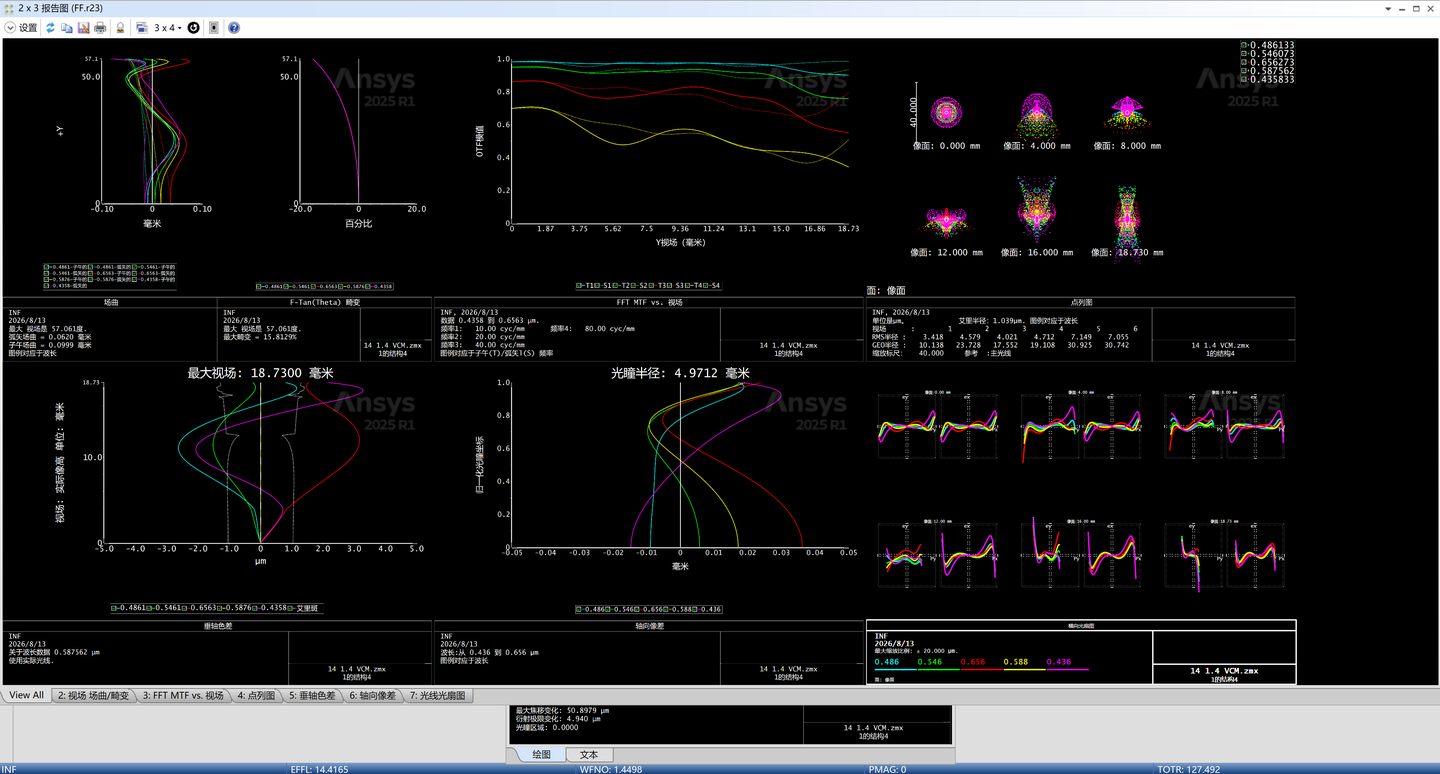Image resolution: width=1440 pixels, height=774 pixels.
Task: Select the 最大视场 lateral color plot
Action: (260, 462)
